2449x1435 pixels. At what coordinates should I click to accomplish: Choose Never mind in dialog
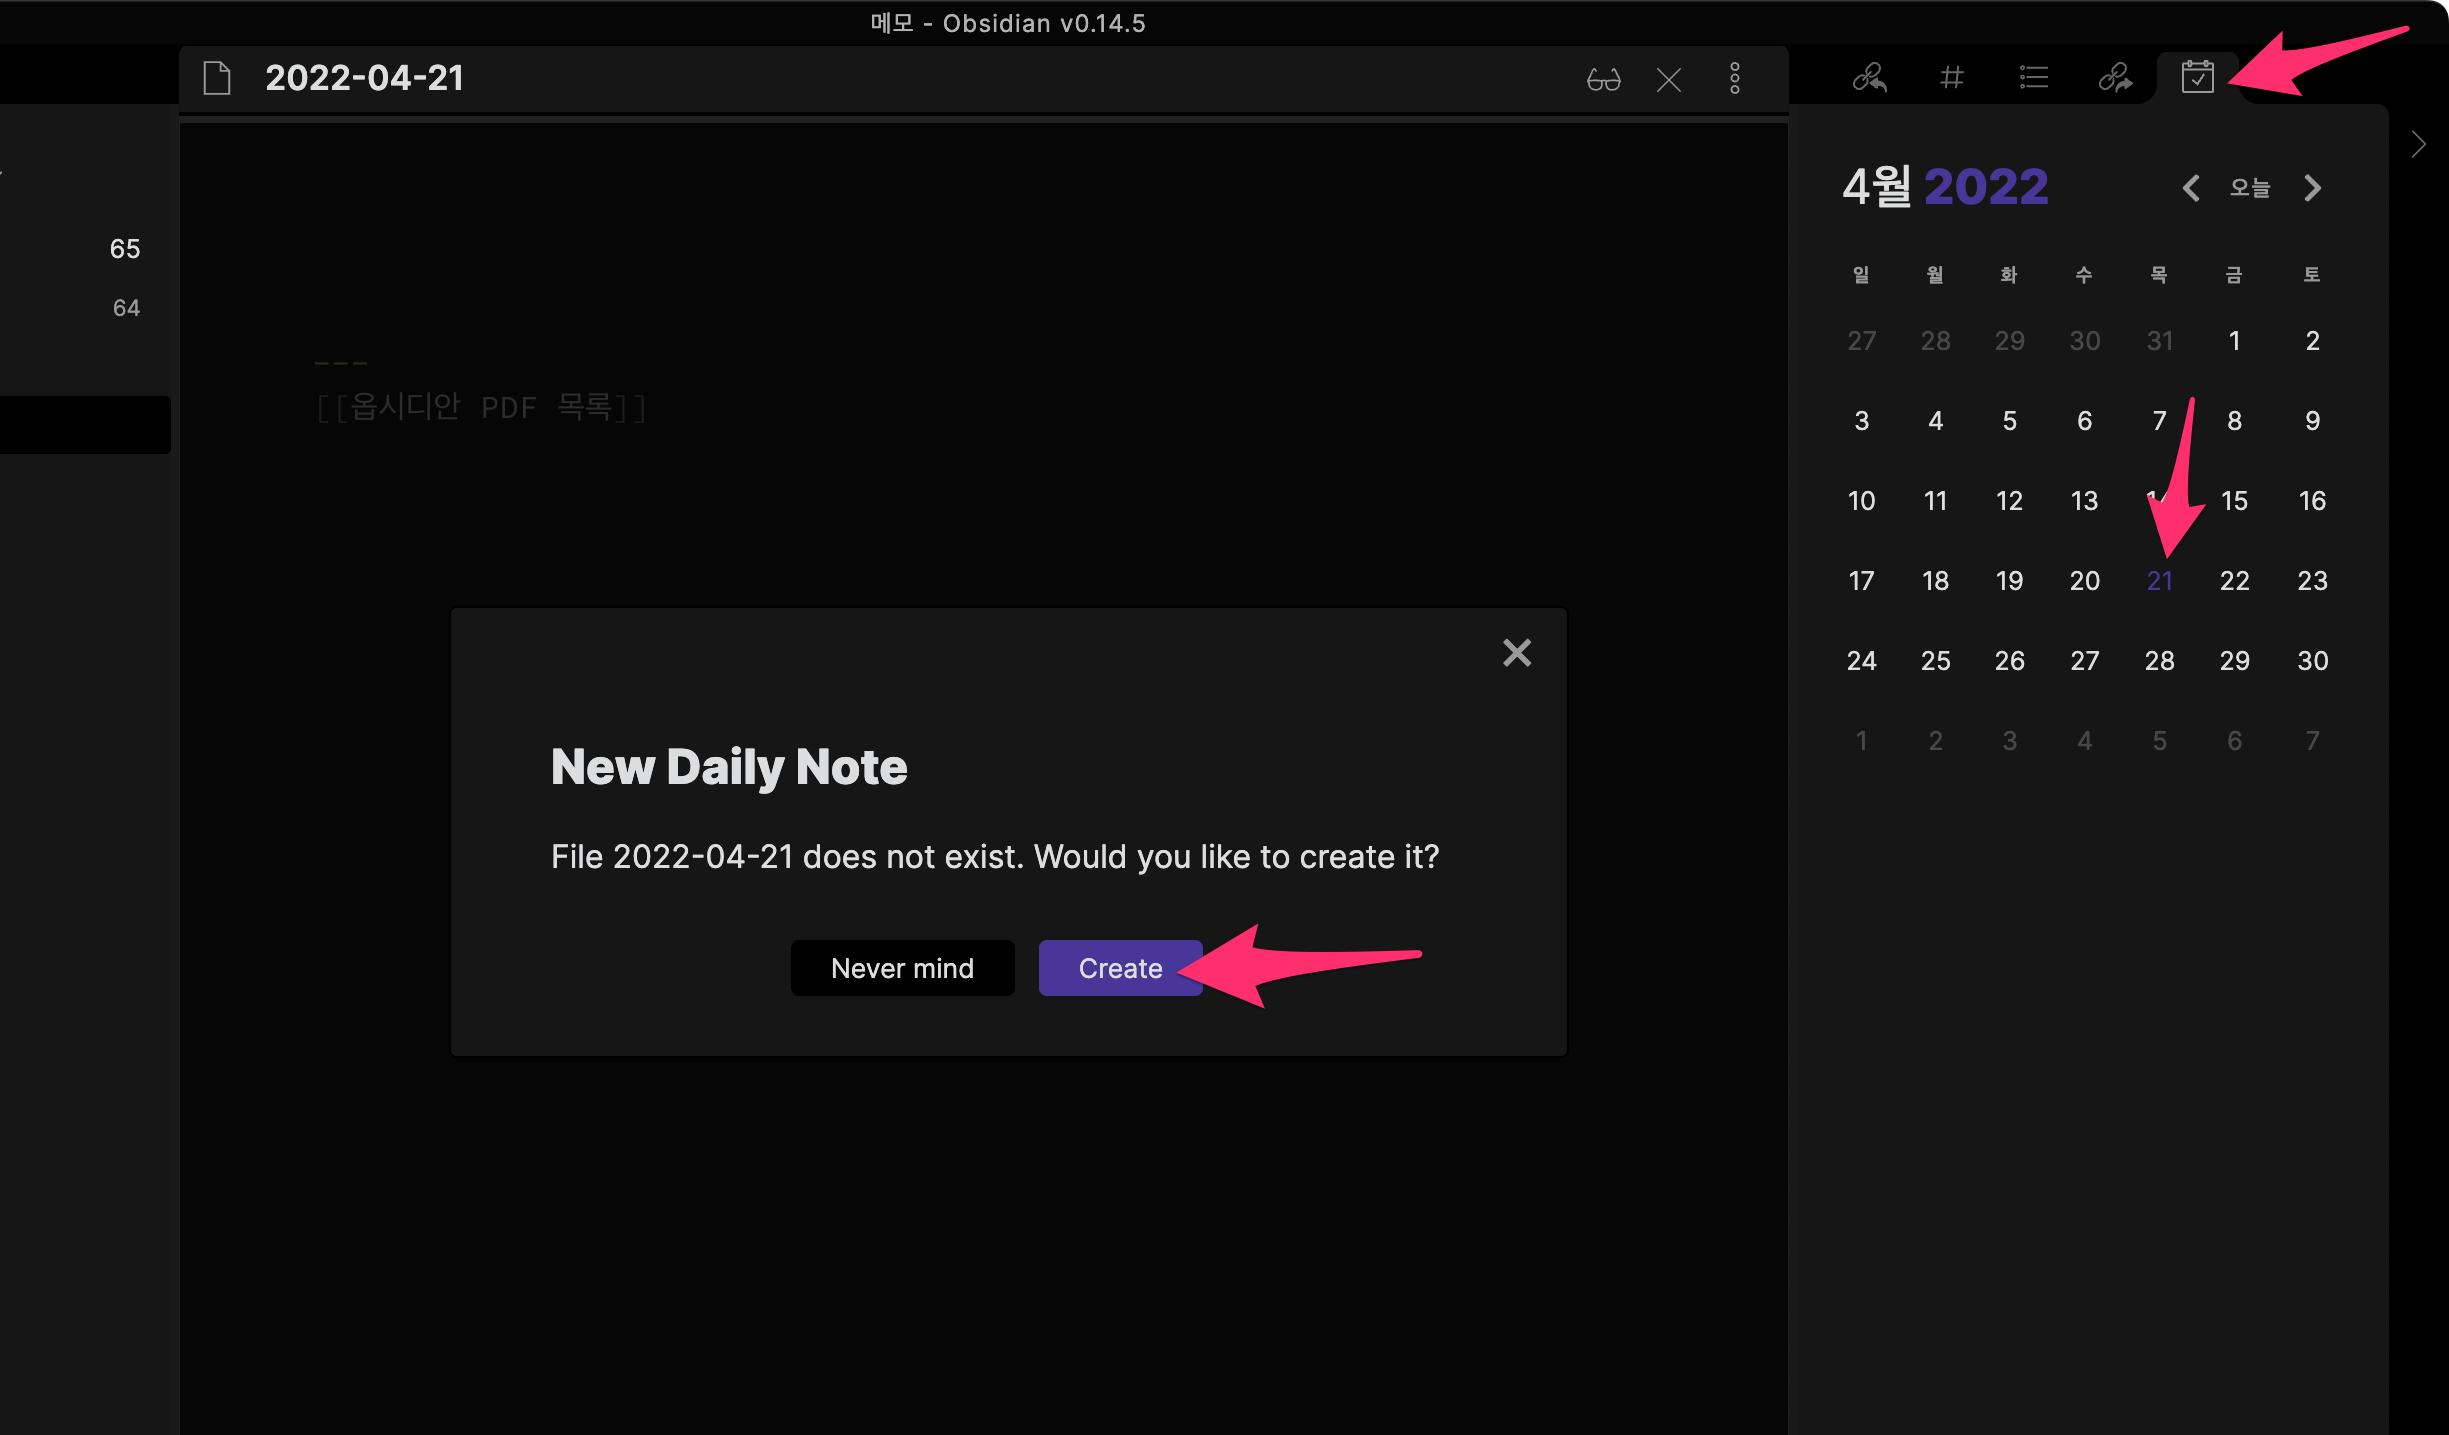[902, 968]
